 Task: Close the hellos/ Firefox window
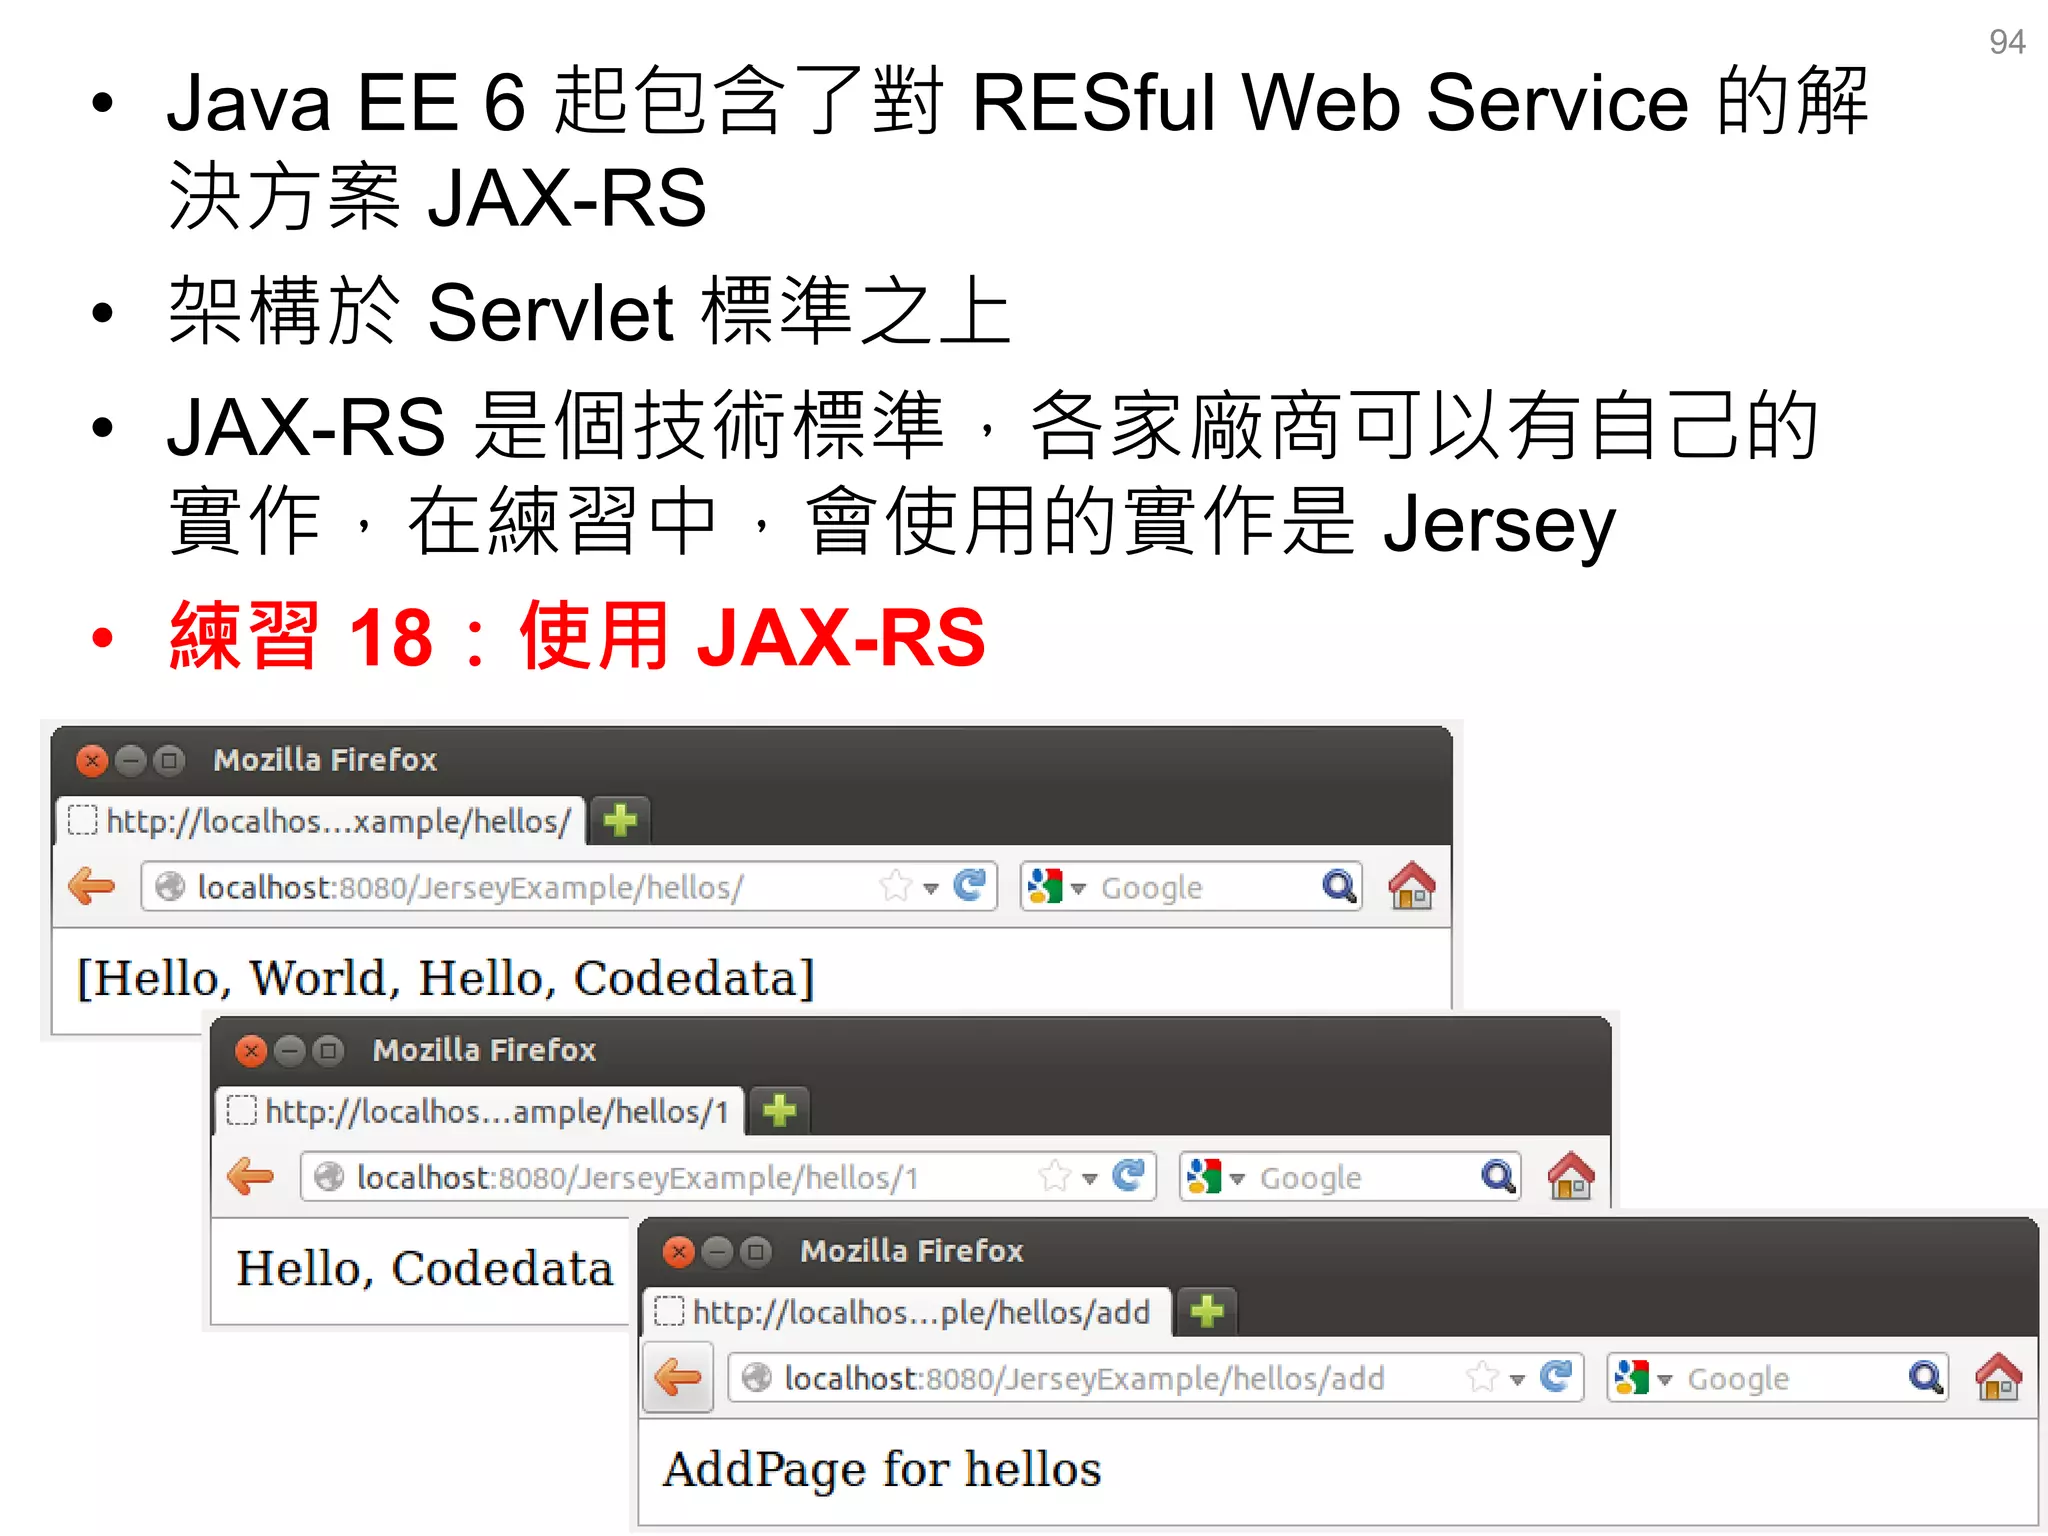[92, 761]
